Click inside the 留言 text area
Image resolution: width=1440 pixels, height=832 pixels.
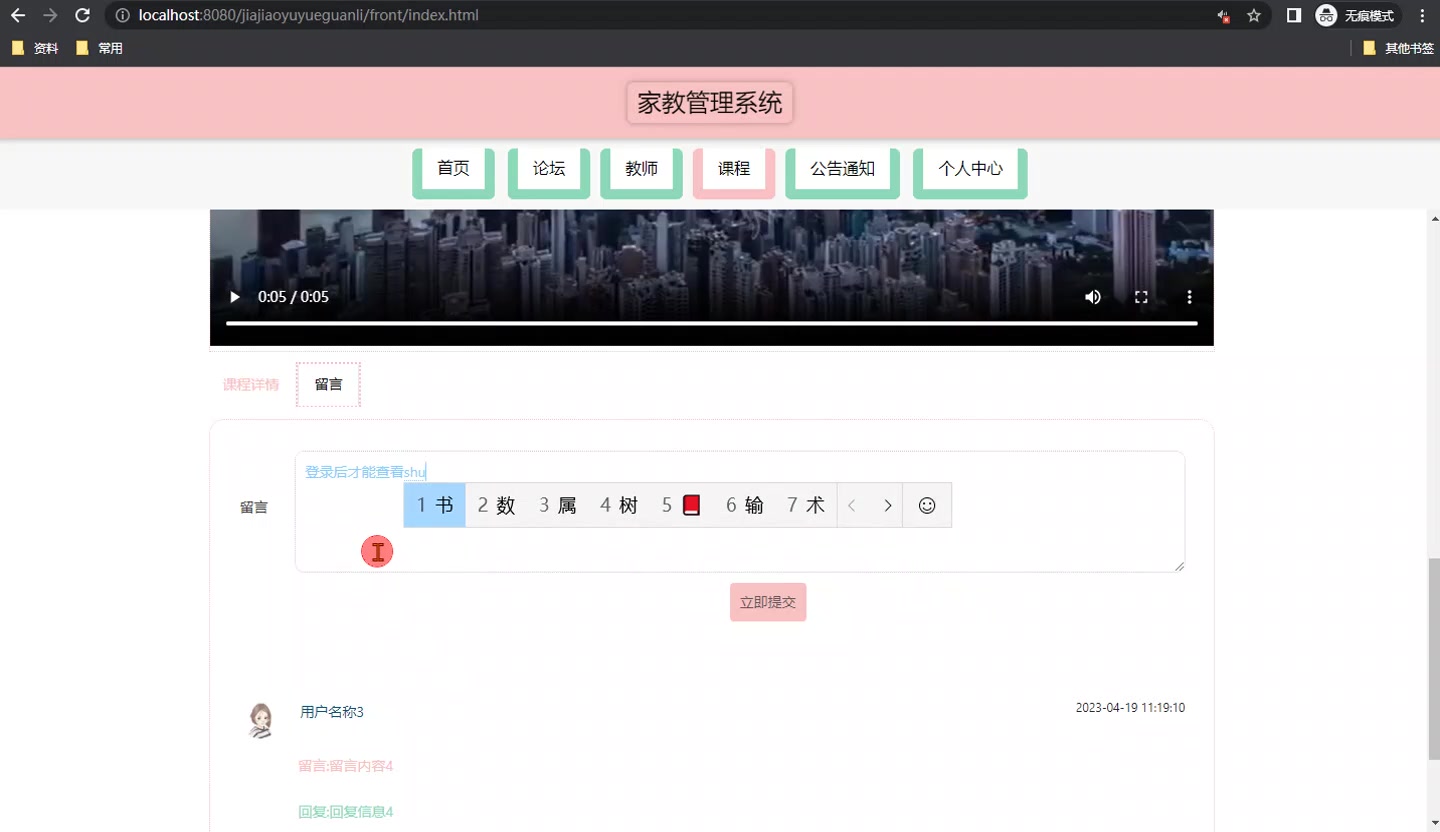coord(740,512)
